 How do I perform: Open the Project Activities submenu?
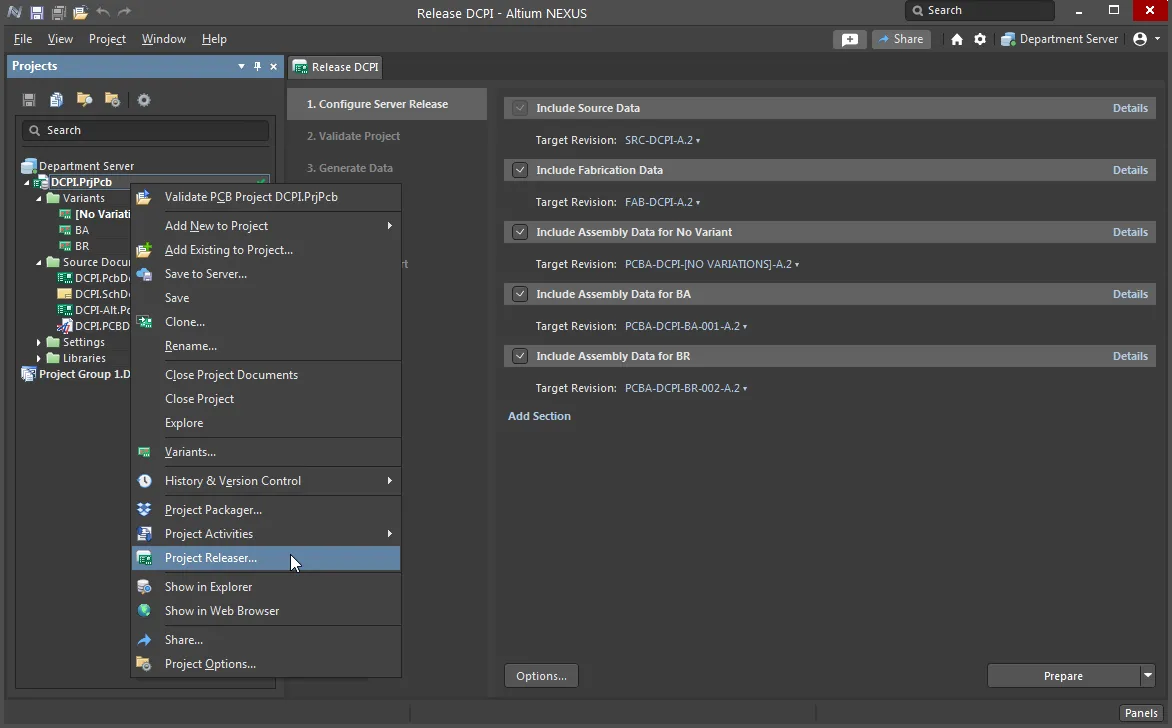[266, 534]
